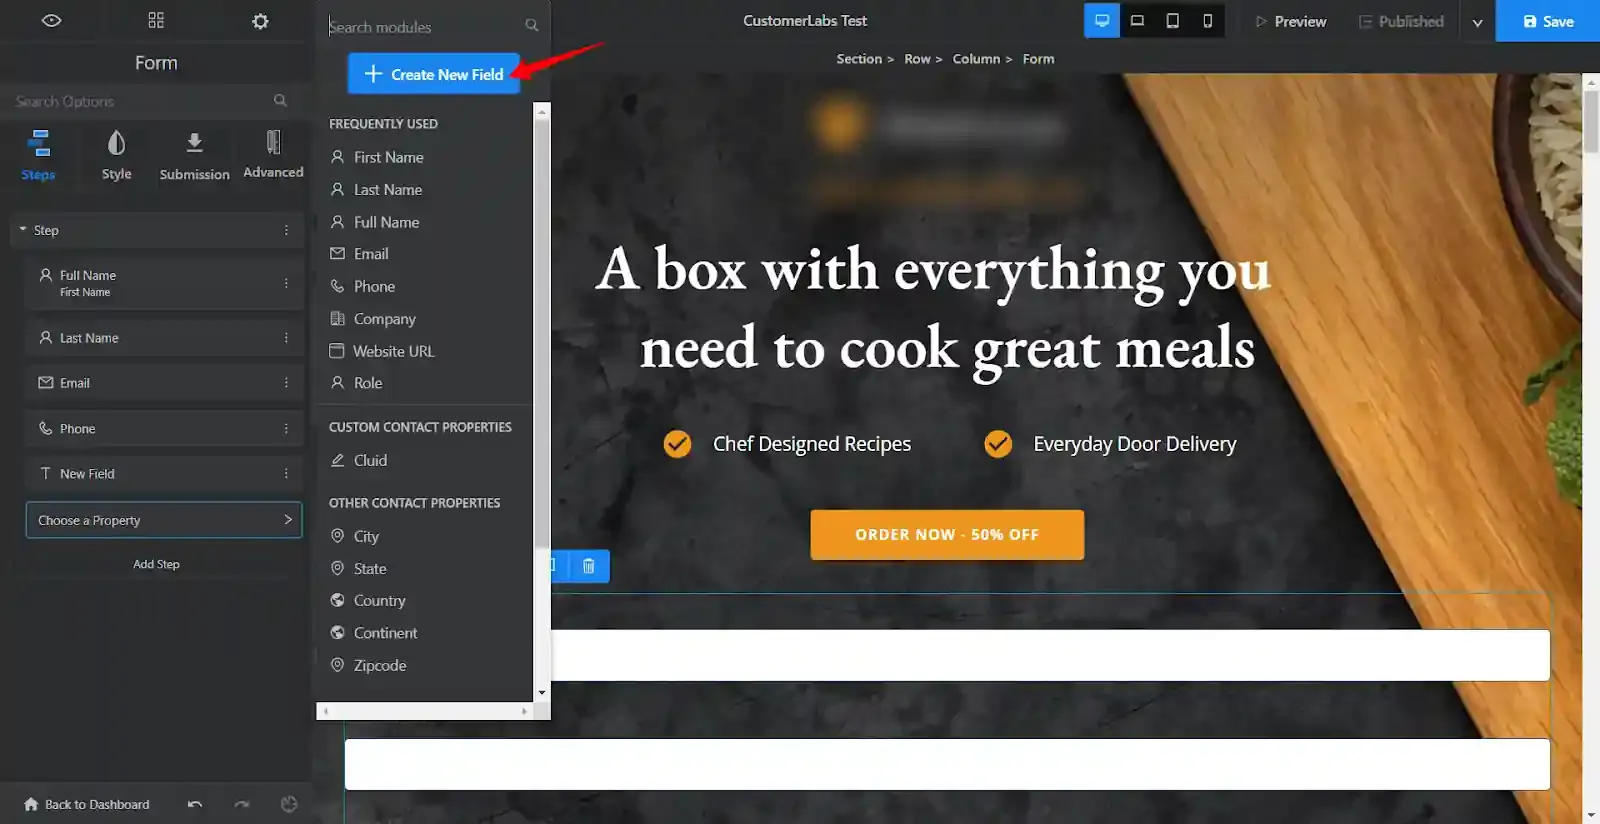Go Back to Dashboard

87,804
